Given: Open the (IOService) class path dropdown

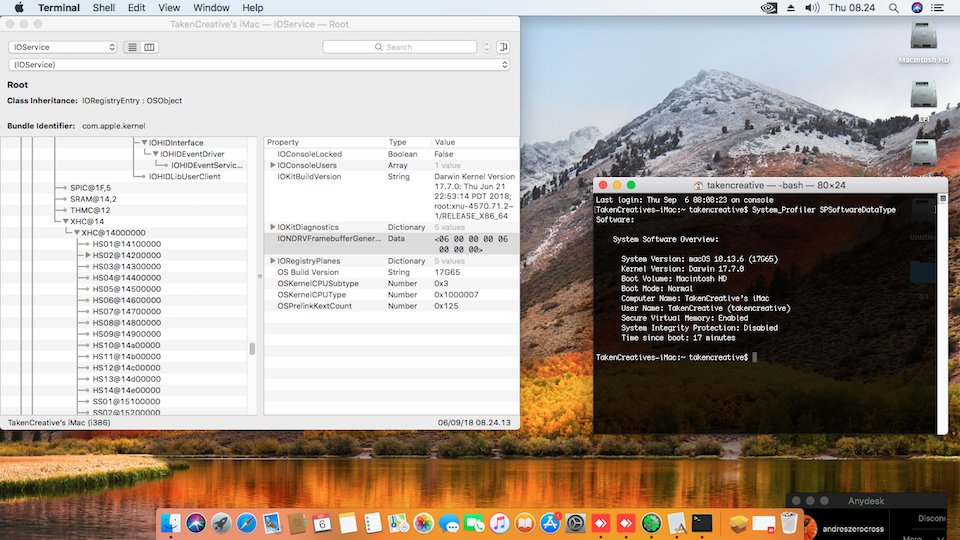Looking at the screenshot, I should click(258, 65).
